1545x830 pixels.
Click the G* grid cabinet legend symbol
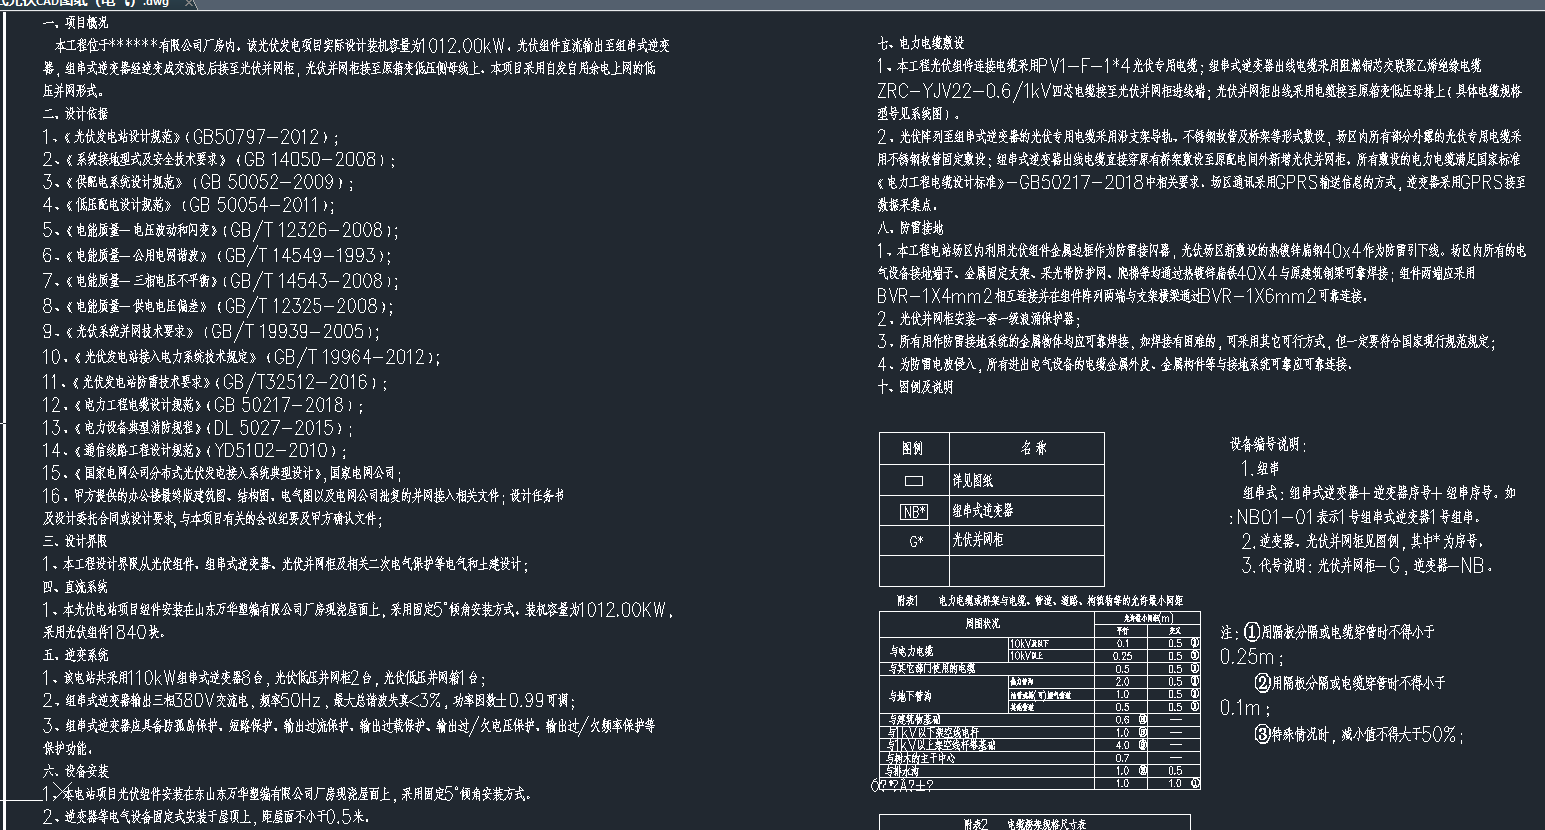click(915, 541)
